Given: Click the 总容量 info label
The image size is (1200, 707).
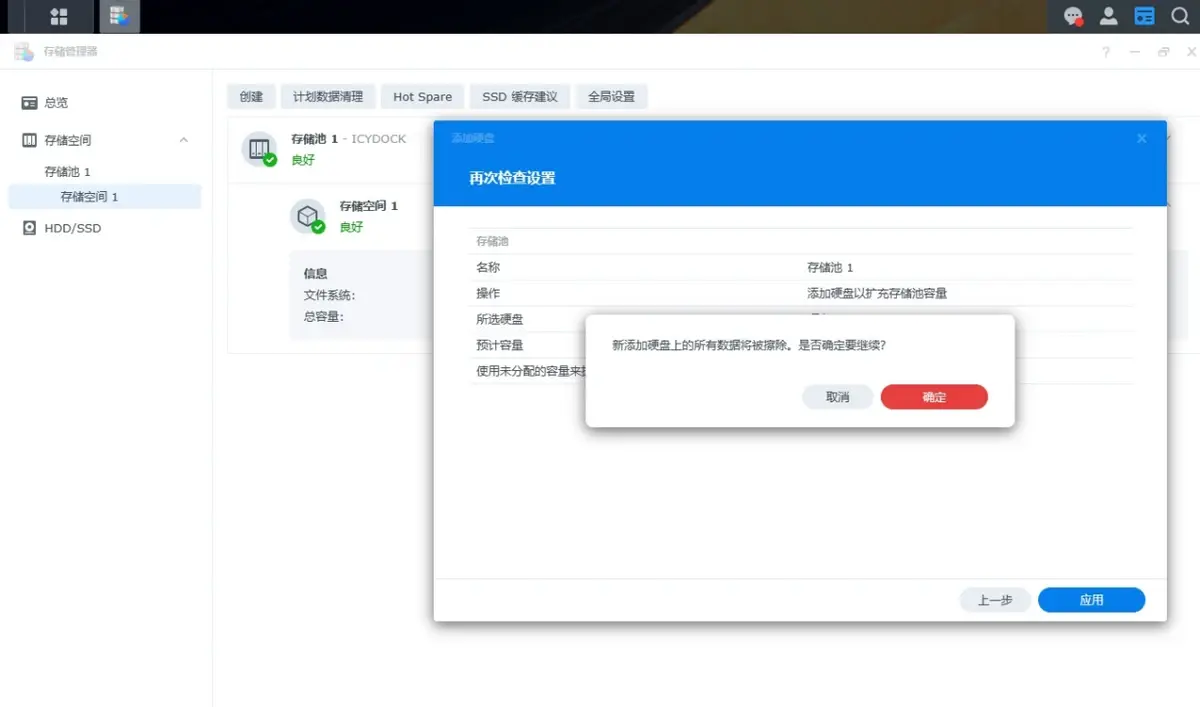Looking at the screenshot, I should [324, 316].
